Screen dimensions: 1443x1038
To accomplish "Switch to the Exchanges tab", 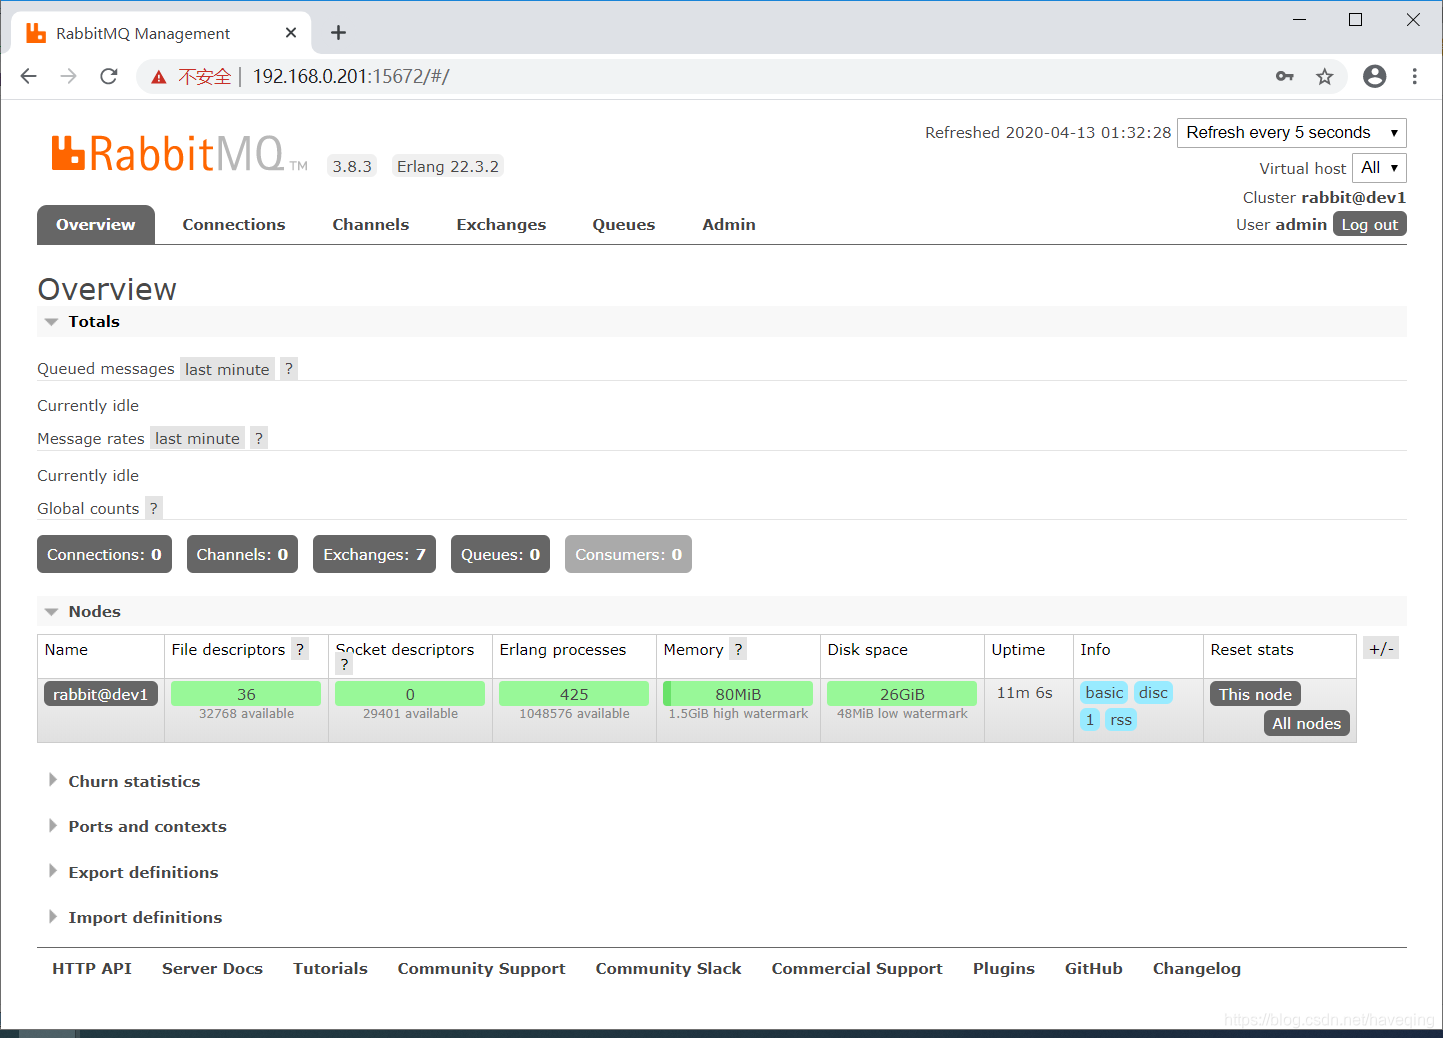I will click(501, 224).
